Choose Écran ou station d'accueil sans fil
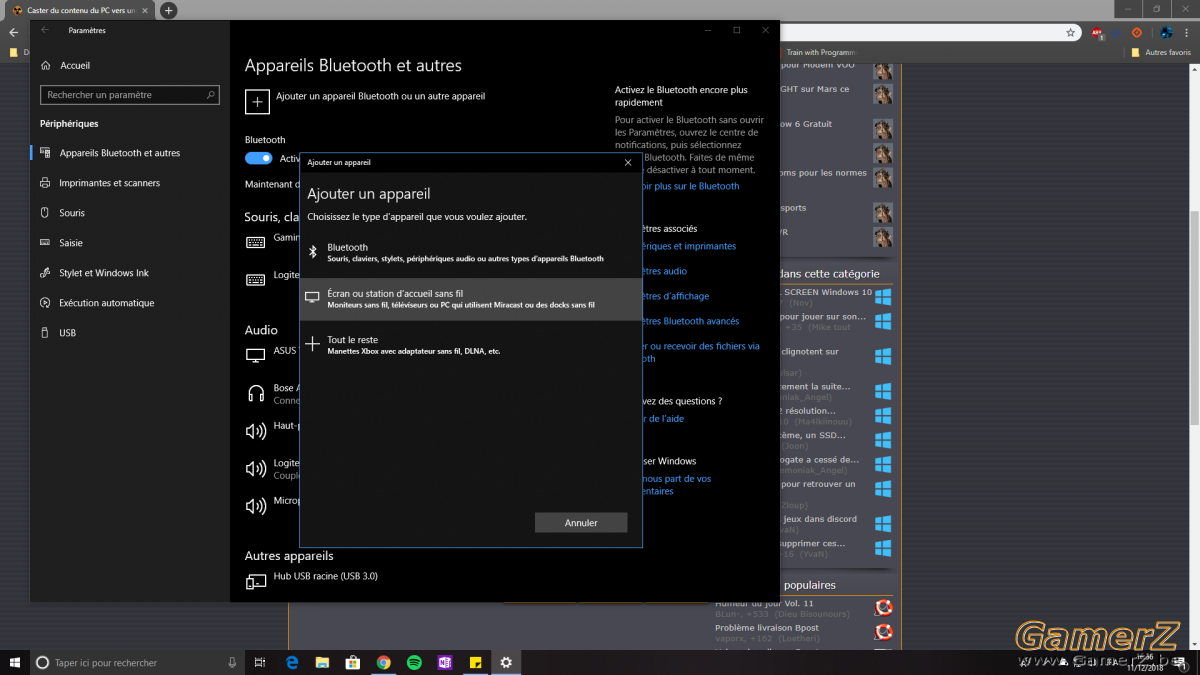The height and width of the screenshot is (675, 1200). tap(470, 299)
